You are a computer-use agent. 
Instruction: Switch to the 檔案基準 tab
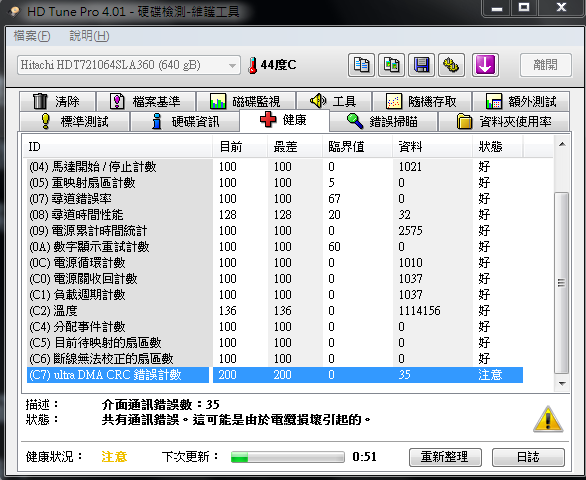tap(146, 101)
